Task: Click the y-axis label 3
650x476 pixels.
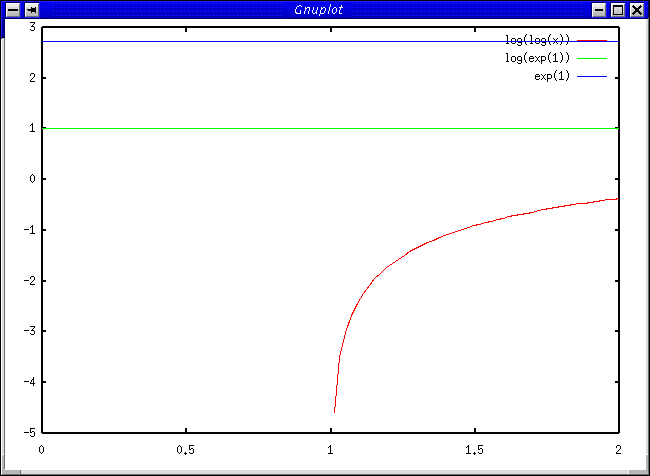Action: (32, 27)
